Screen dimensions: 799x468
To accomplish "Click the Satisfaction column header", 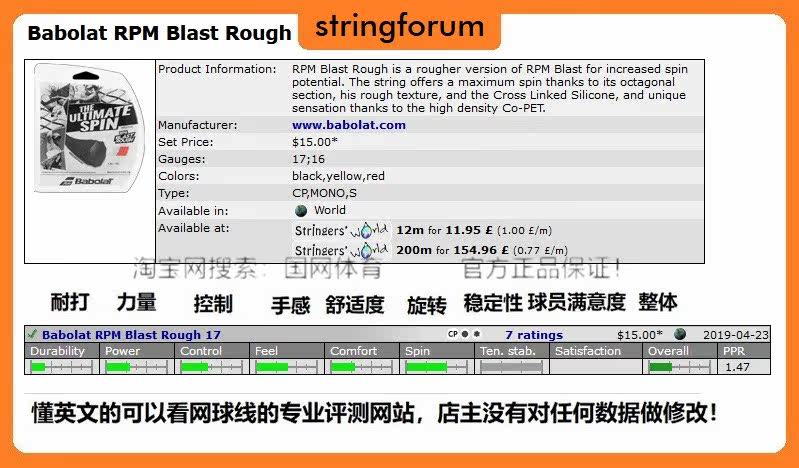I will tap(595, 351).
